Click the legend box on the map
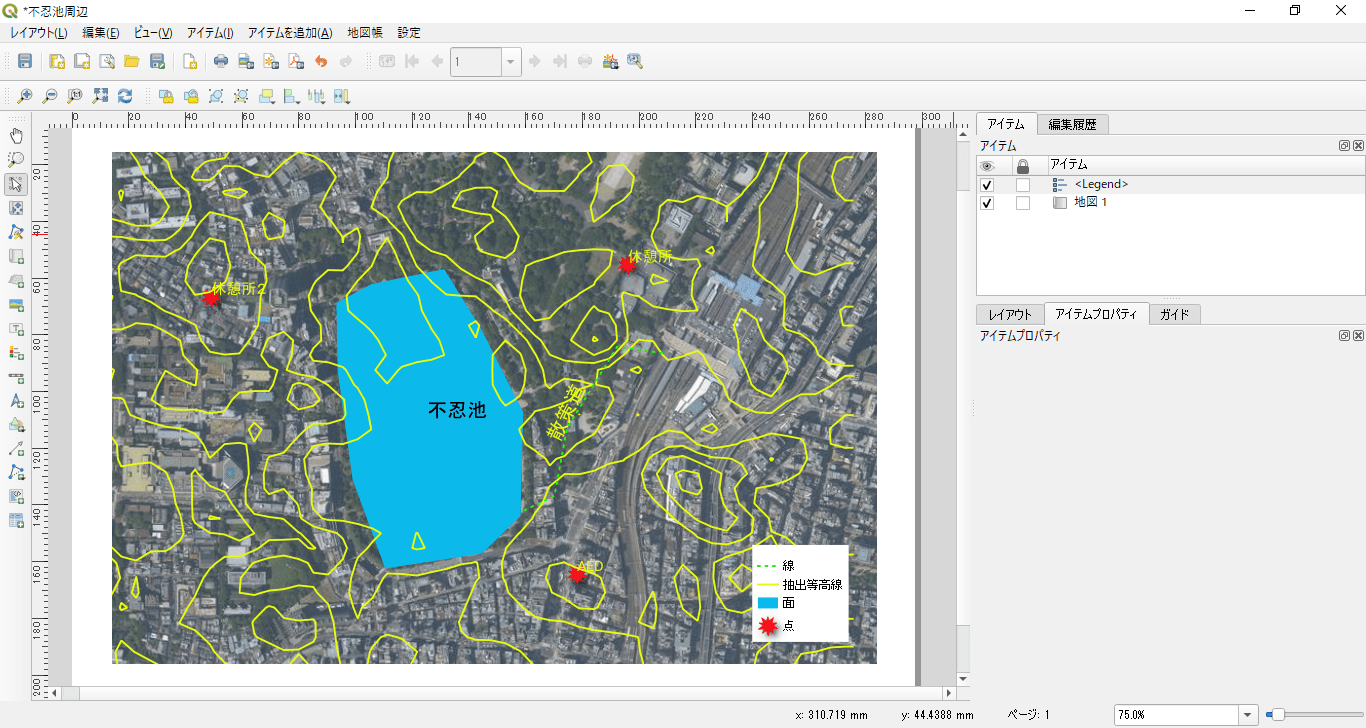The width and height of the screenshot is (1366, 728). [800, 593]
